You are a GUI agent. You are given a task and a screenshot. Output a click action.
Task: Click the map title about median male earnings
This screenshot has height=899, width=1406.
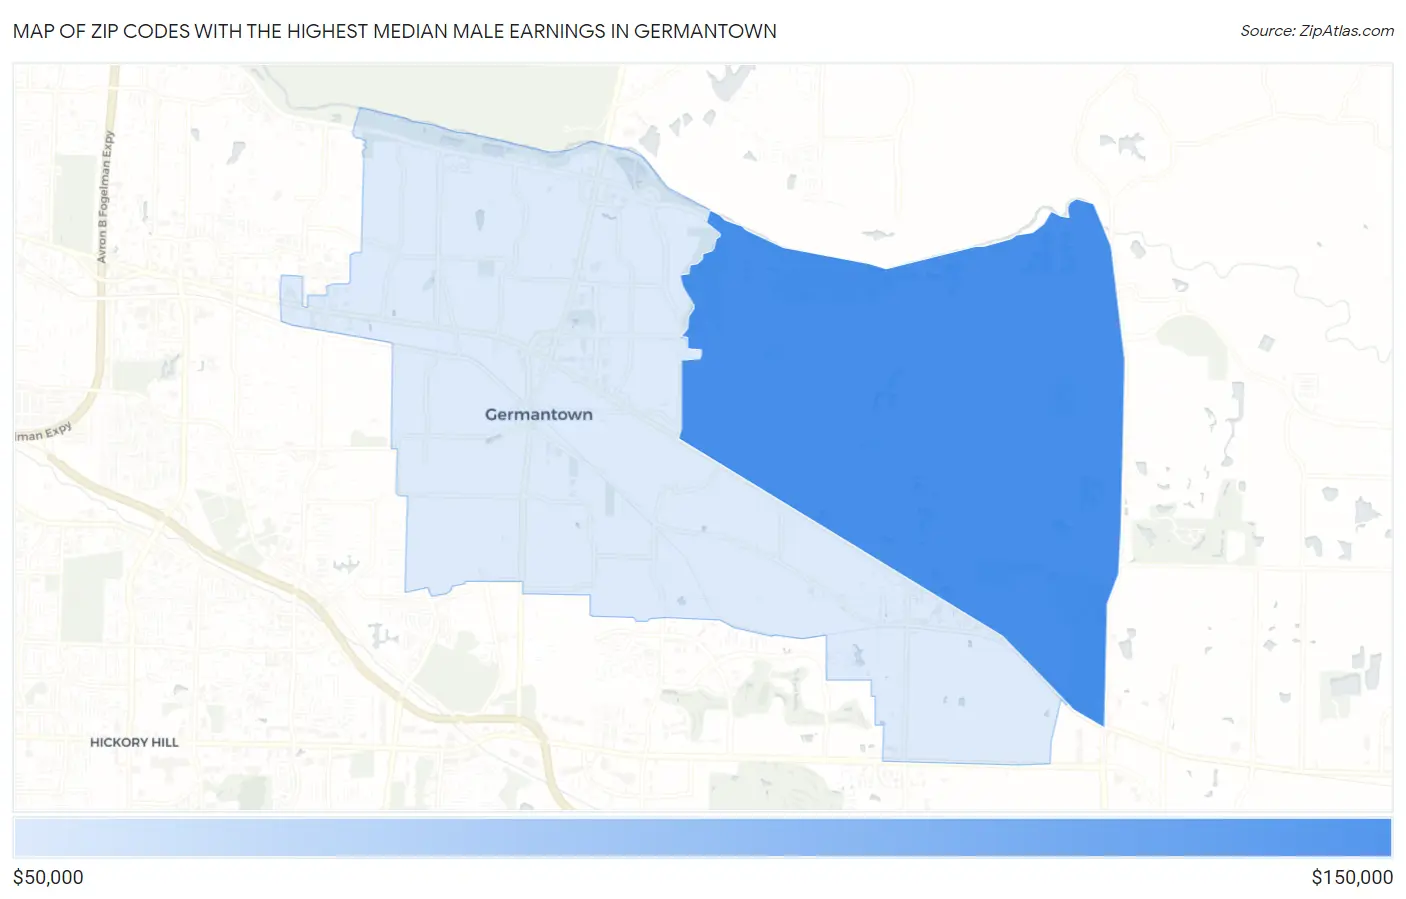pos(395,31)
